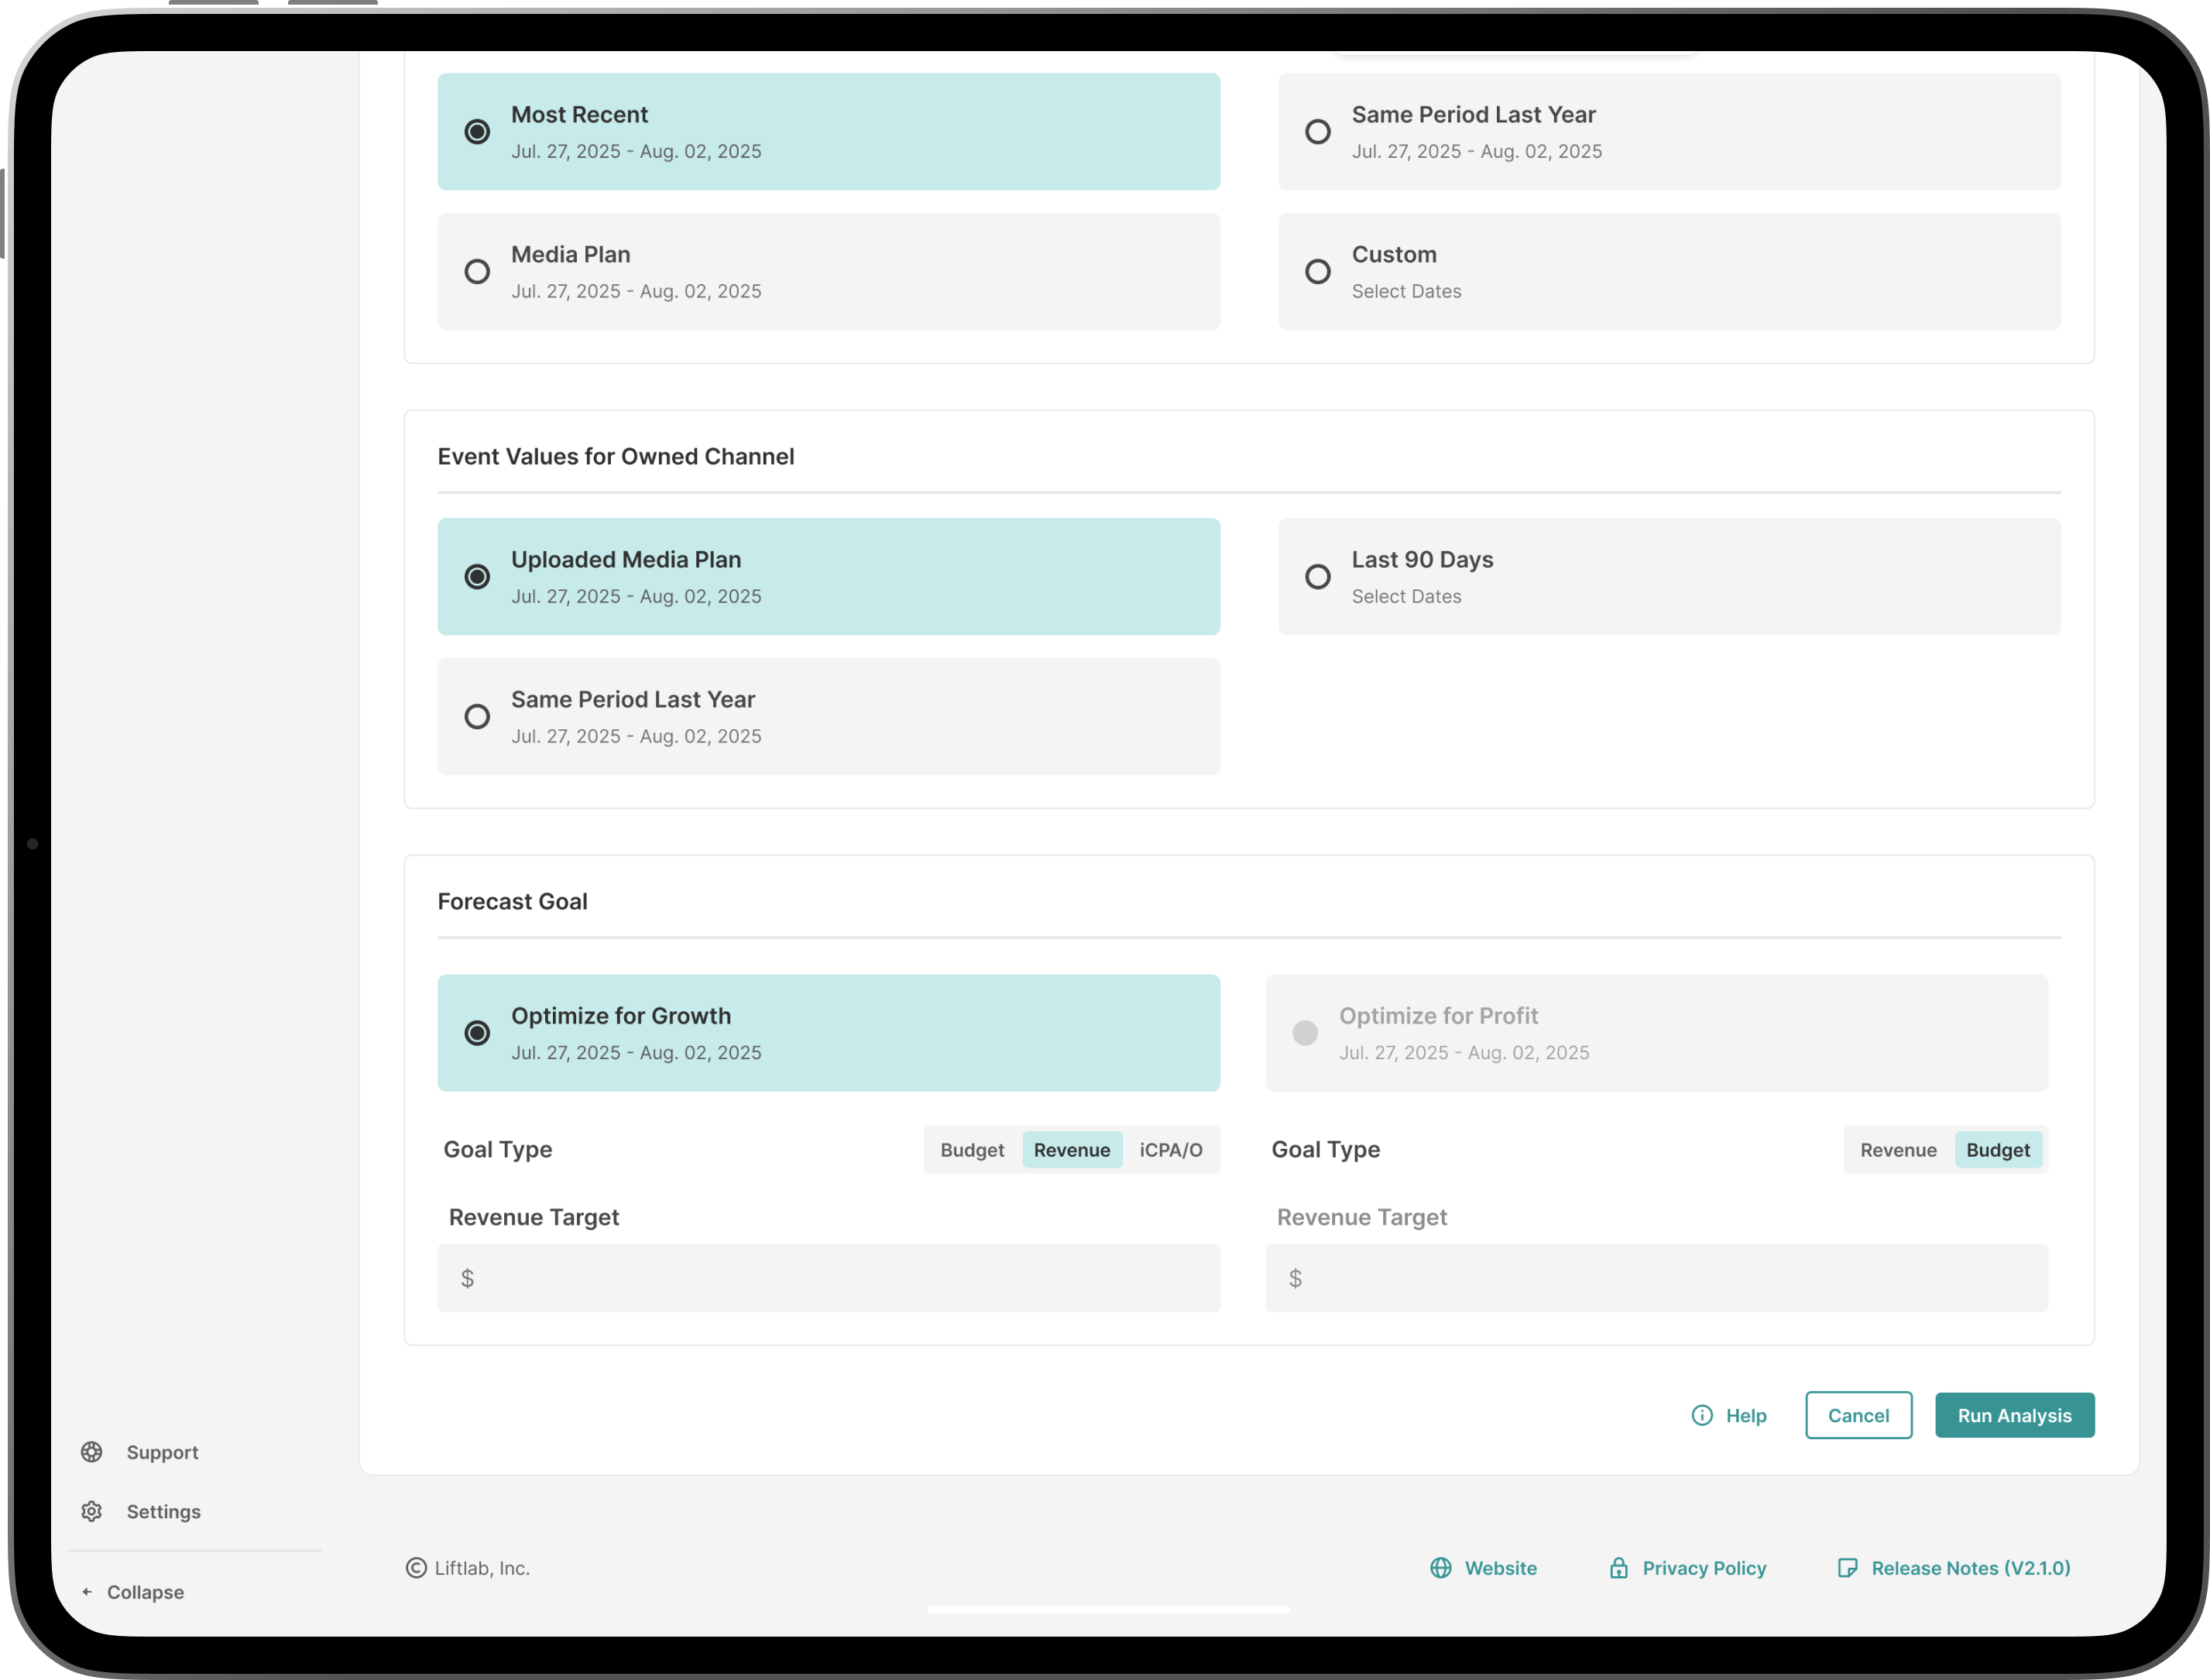Image resolution: width=2210 pixels, height=1680 pixels.
Task: Click the Release Notes note icon
Action: 1847,1567
